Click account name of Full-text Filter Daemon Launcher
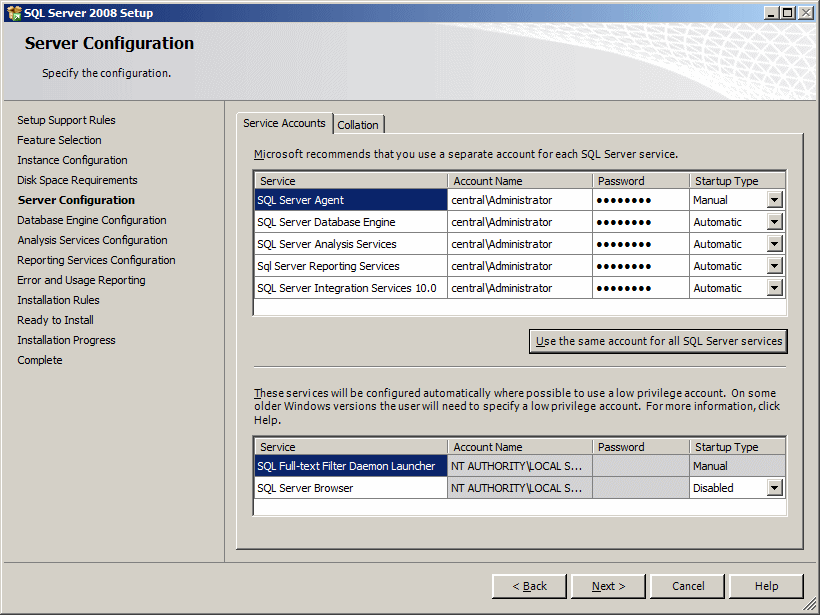Screen dimensions: 820x615 [x=520, y=466]
